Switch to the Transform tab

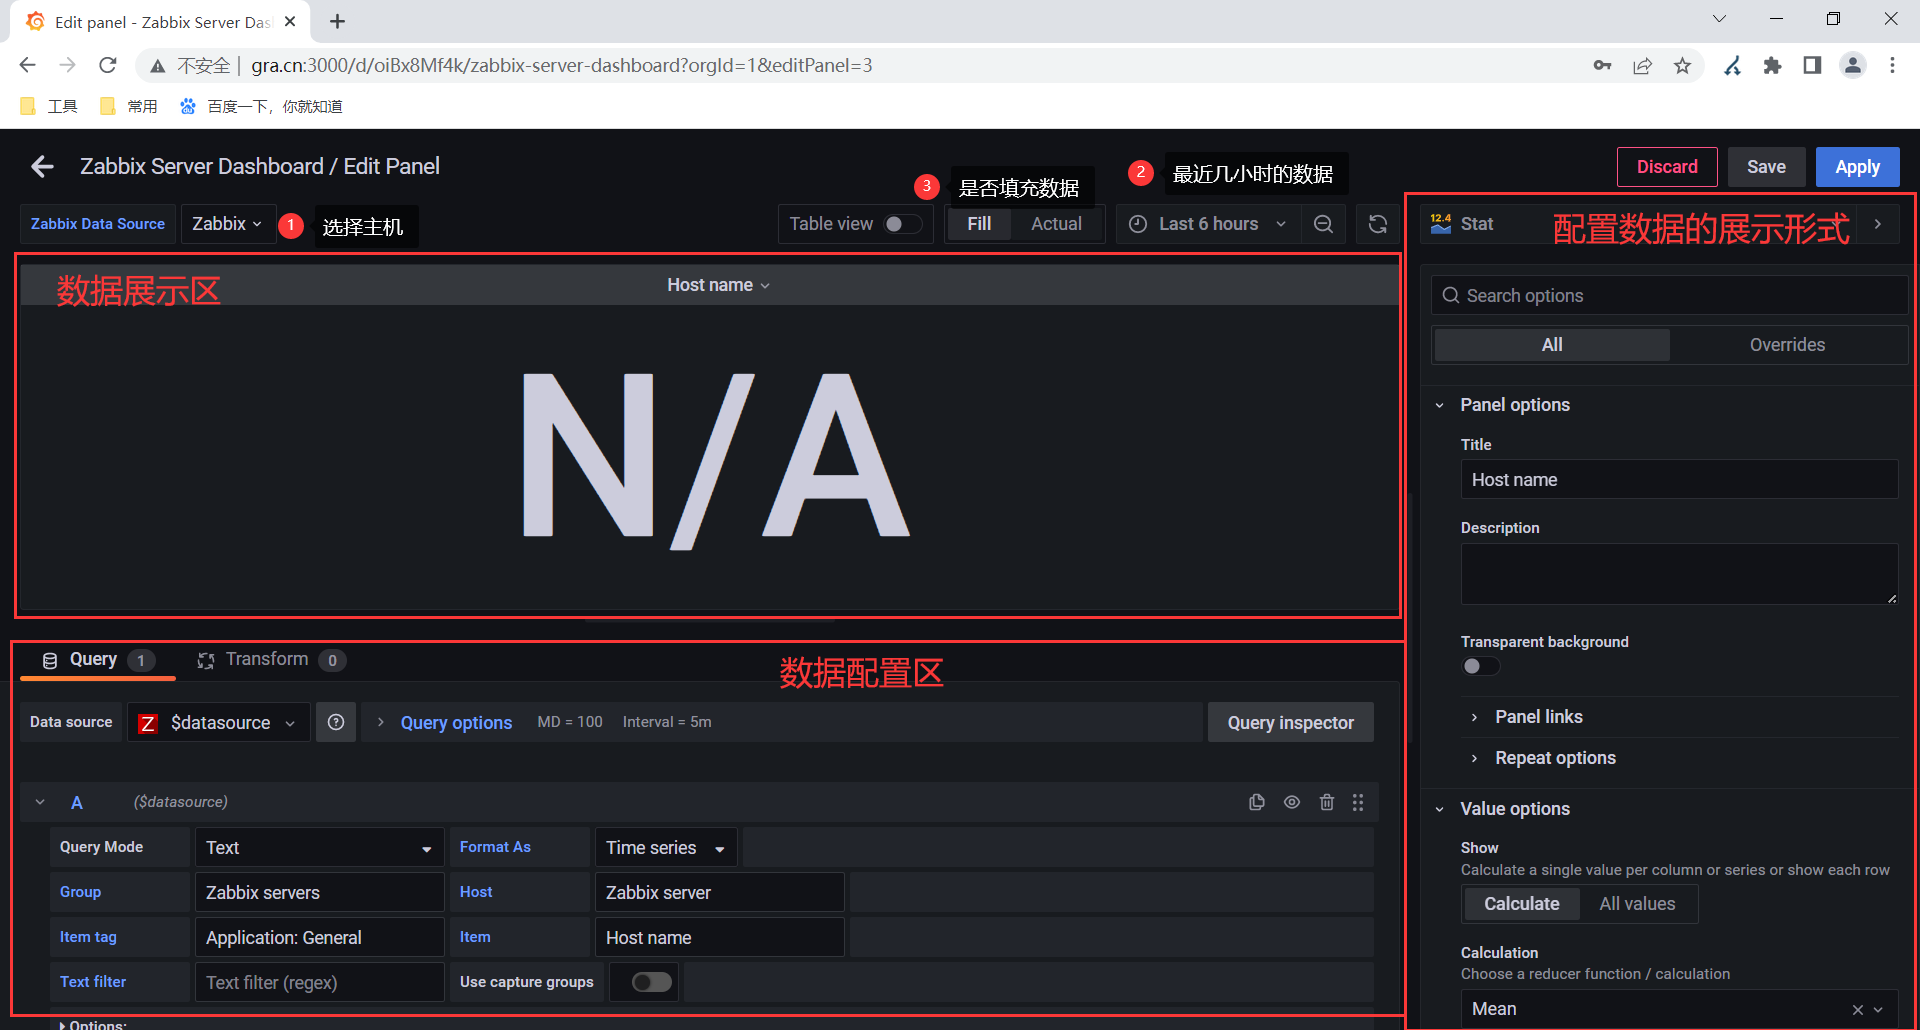click(271, 660)
